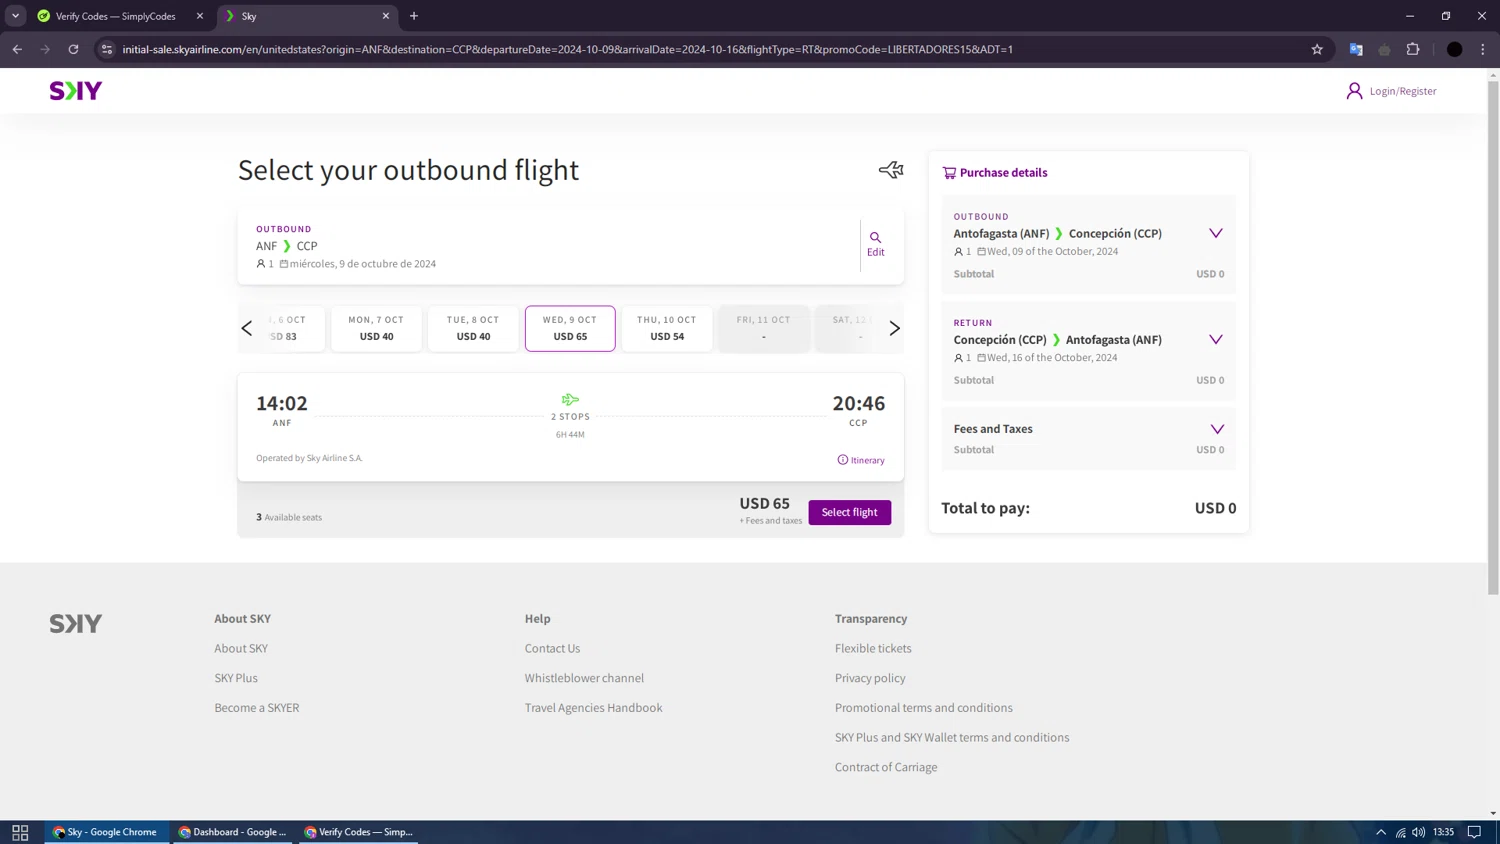Open Login/Register user icon

click(1354, 91)
